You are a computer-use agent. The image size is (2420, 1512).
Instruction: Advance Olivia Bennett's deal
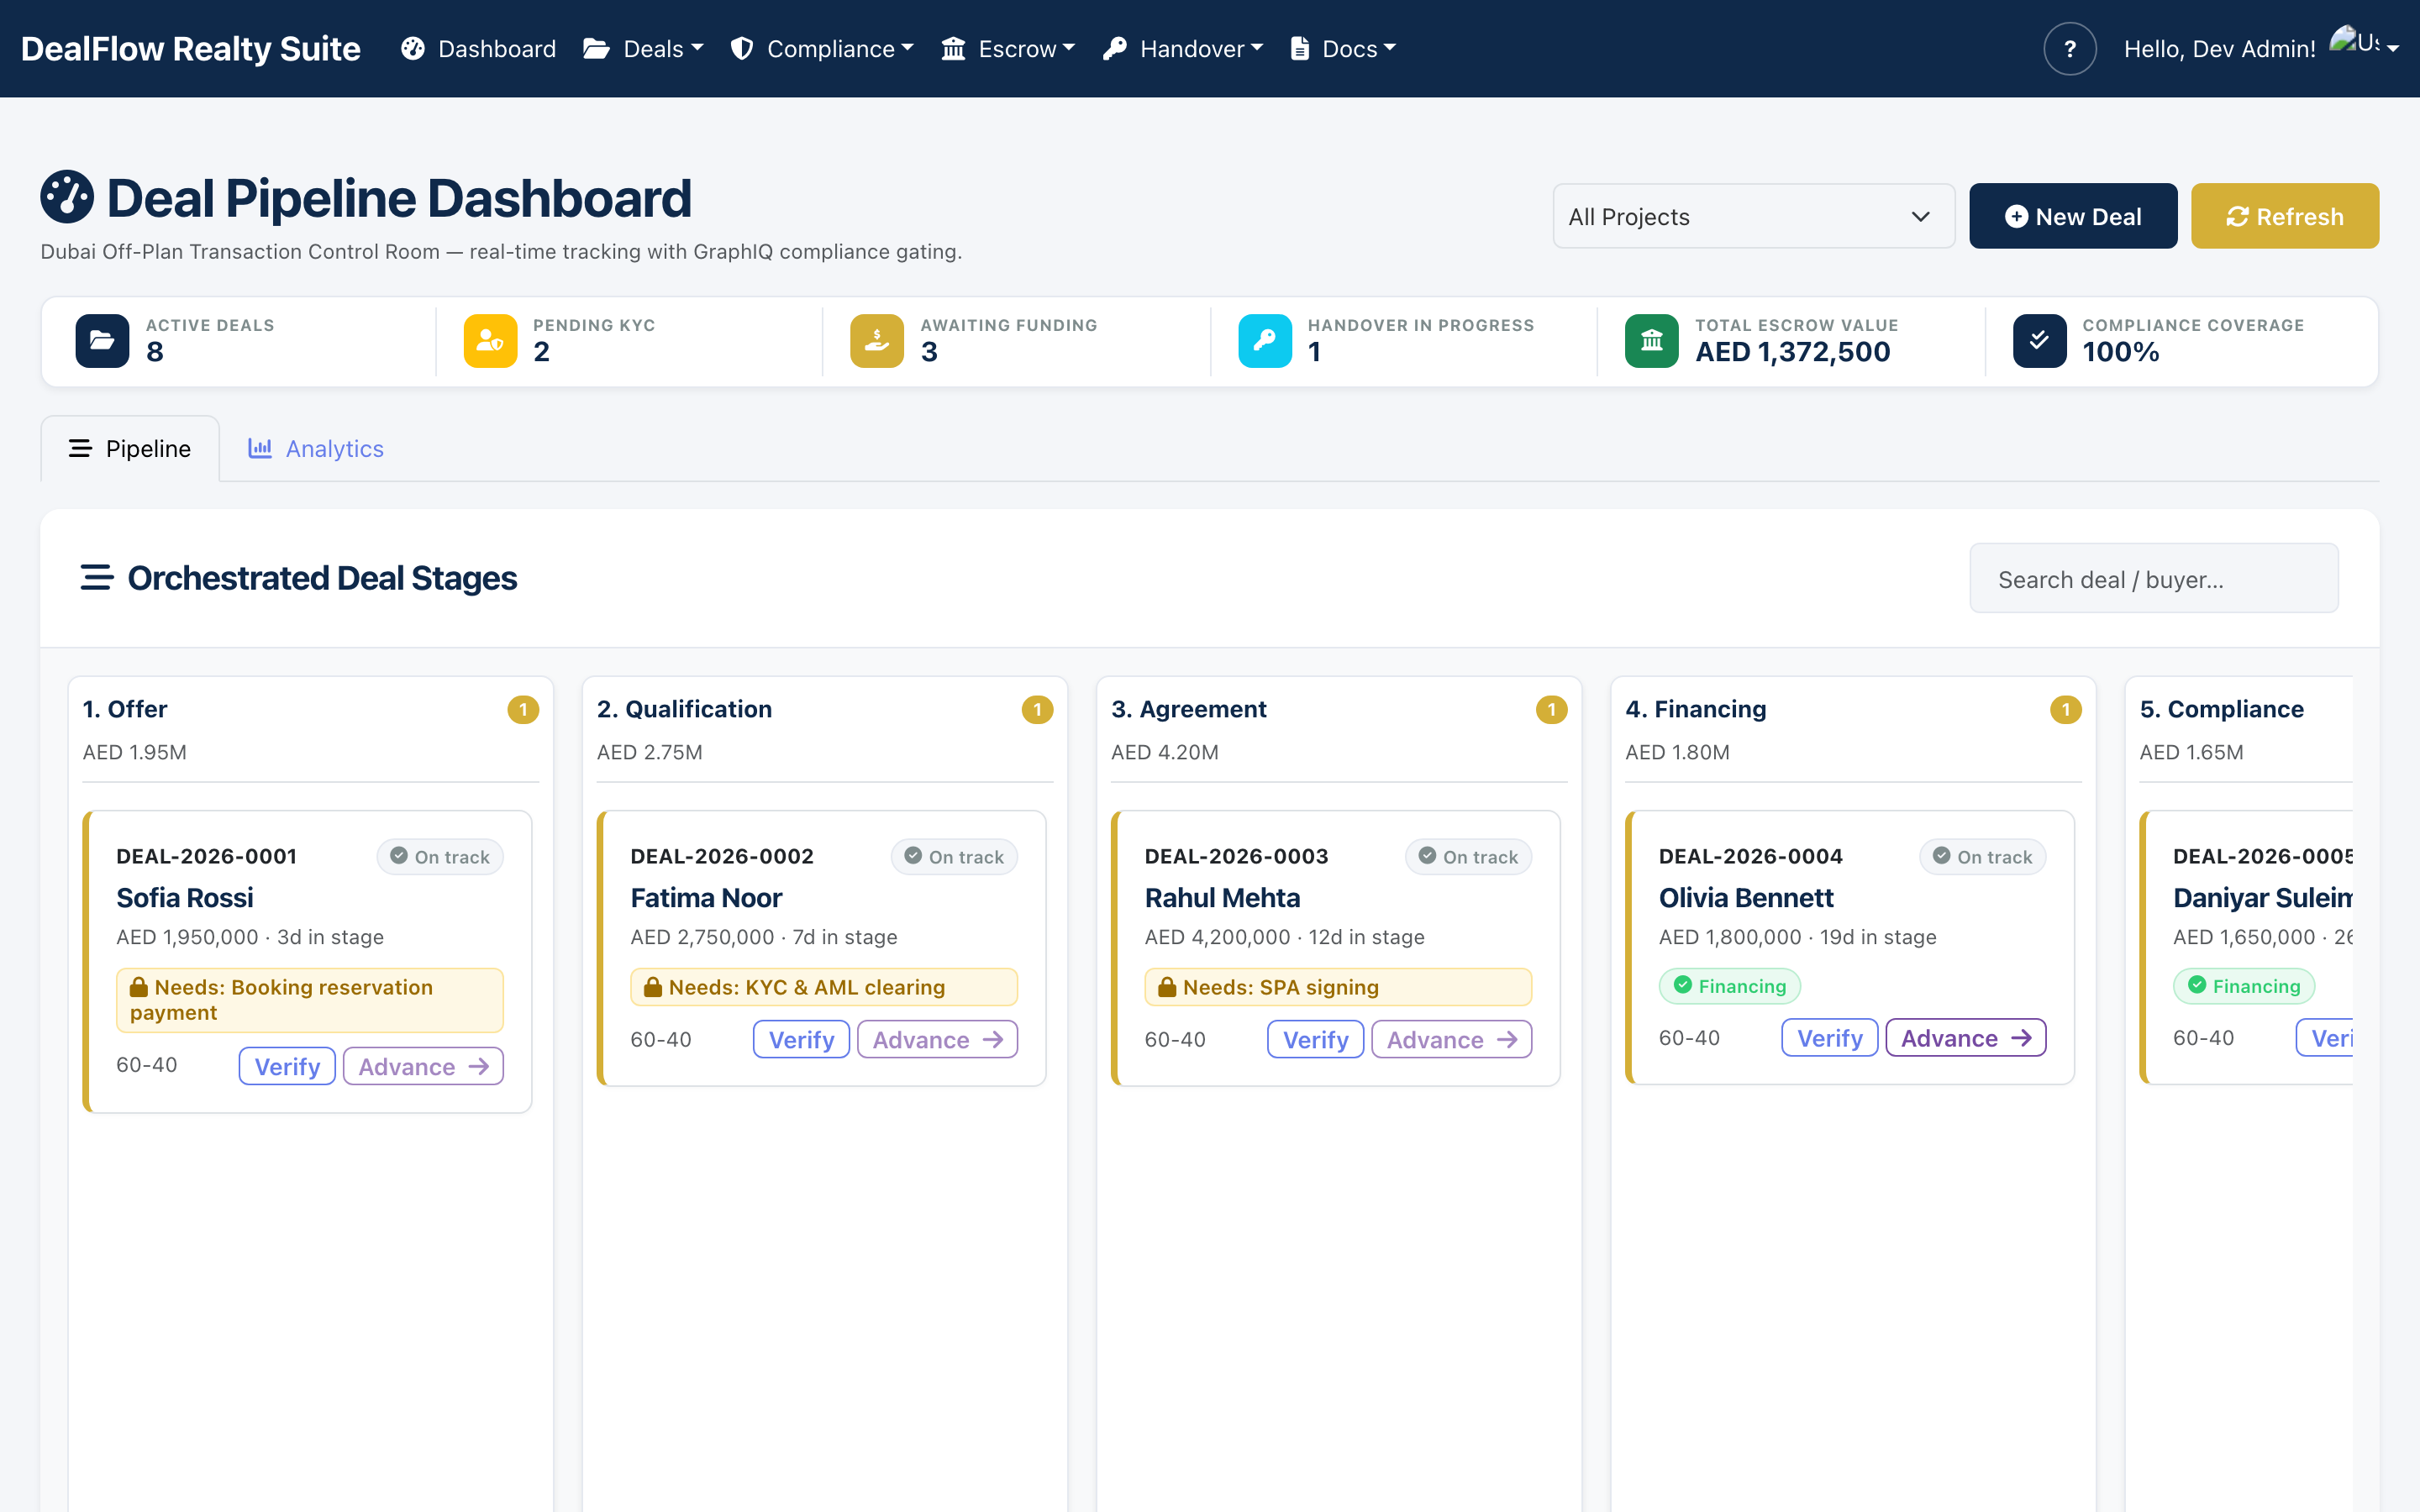tap(1965, 1037)
